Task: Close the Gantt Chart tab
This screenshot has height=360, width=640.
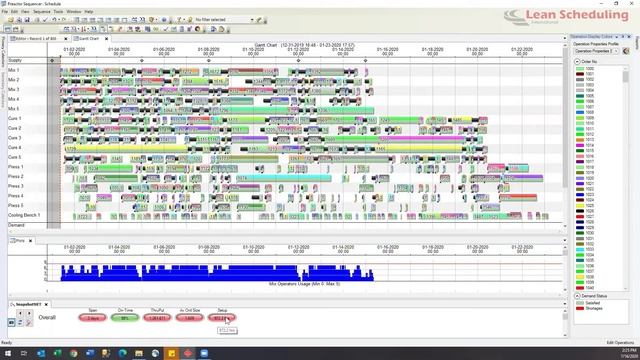Action: coord(107,39)
